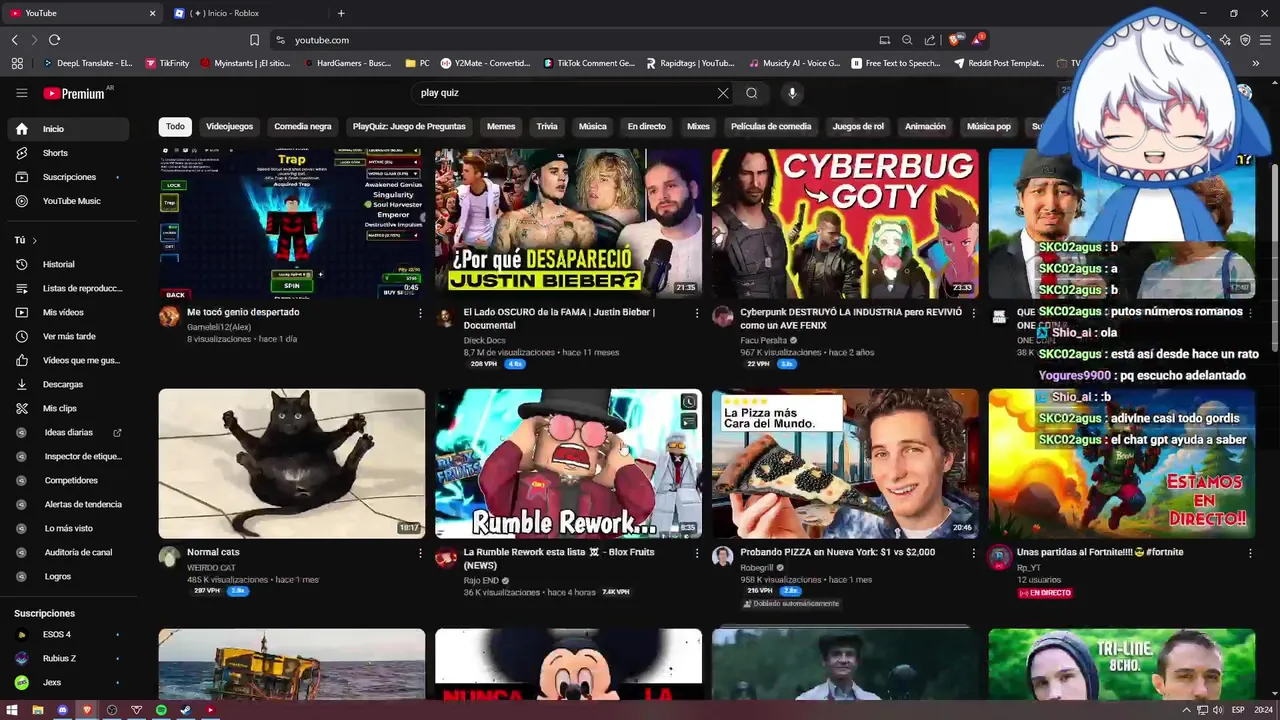Screen dimensions: 1280x720
Task: Select the Música filter chip
Action: tap(592, 127)
